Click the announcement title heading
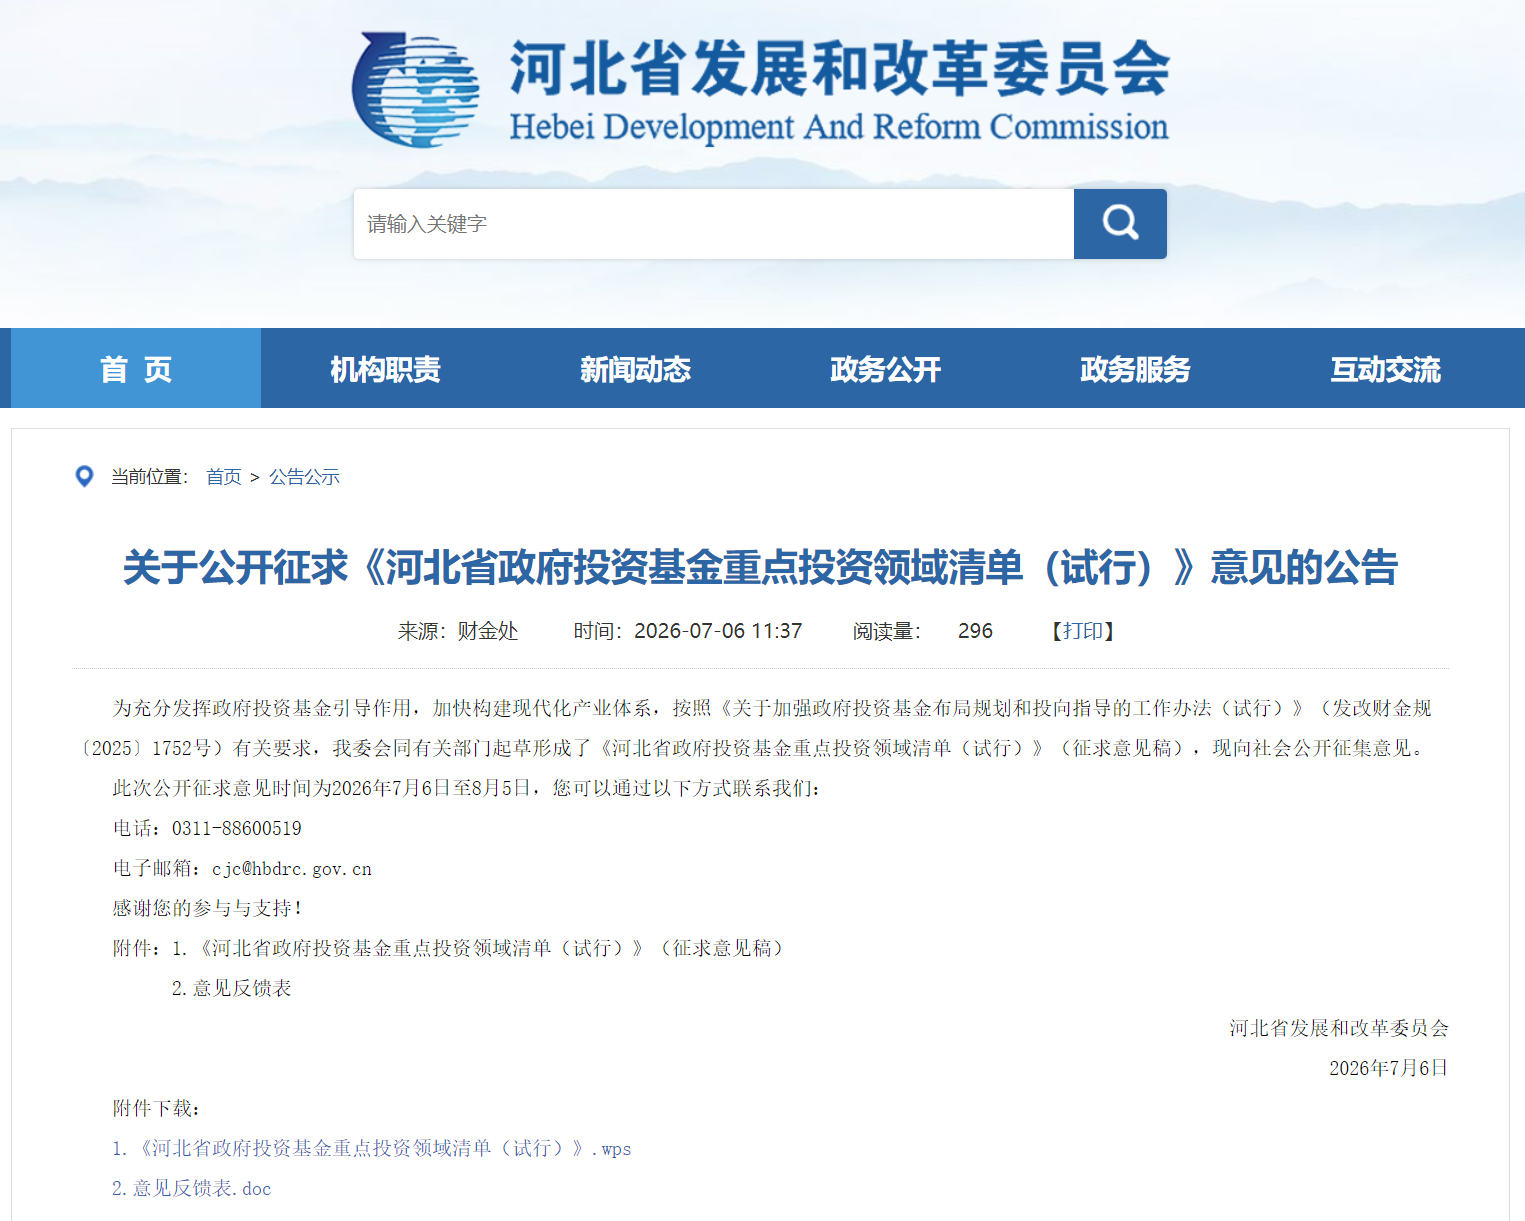This screenshot has height=1221, width=1525. 760,567
